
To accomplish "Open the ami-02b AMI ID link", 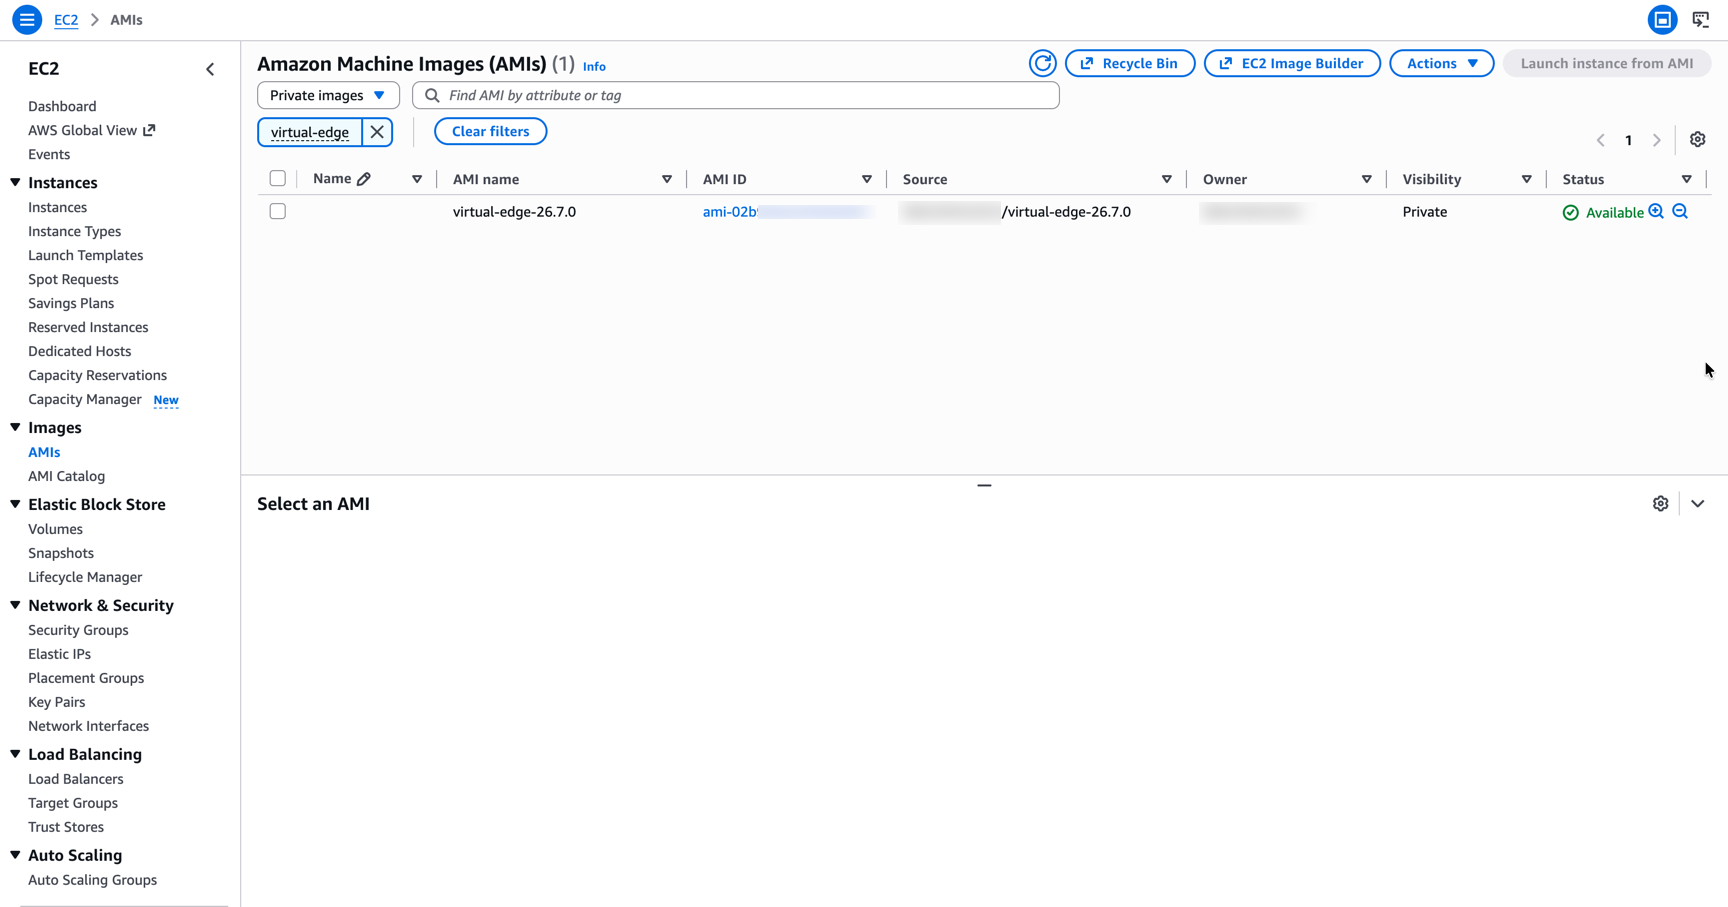I will point(787,212).
